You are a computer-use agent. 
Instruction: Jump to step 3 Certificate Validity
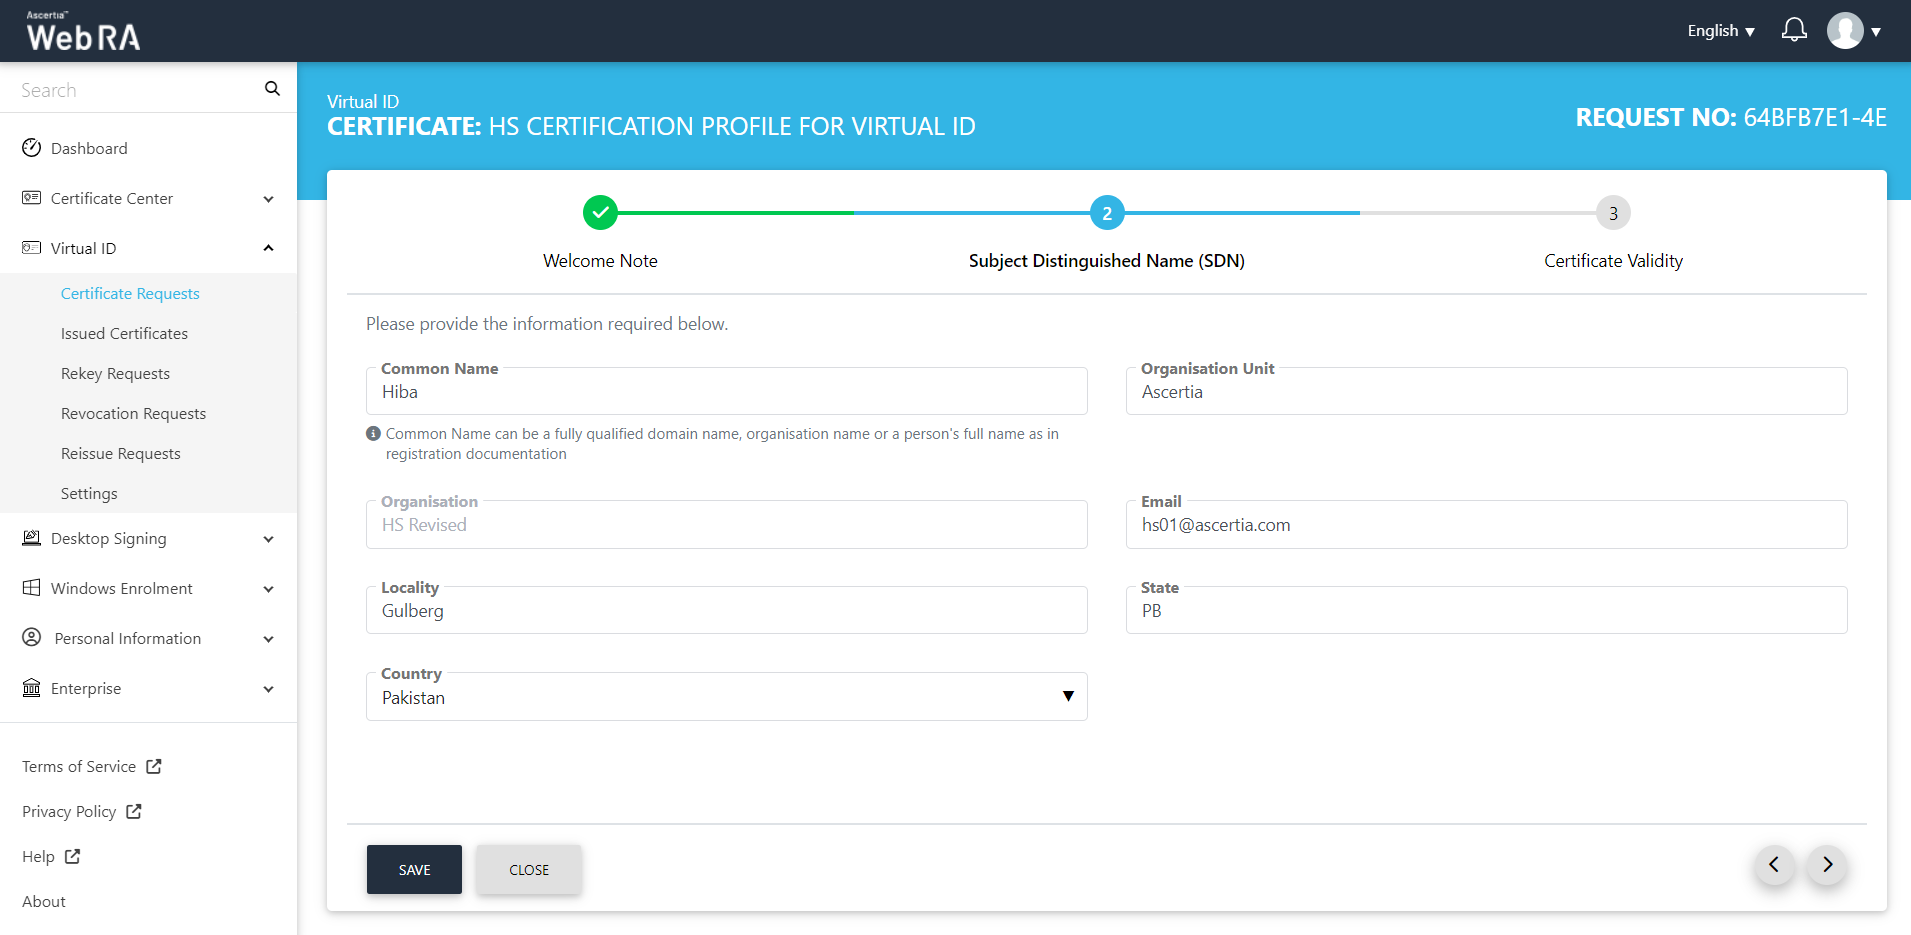[x=1612, y=213]
